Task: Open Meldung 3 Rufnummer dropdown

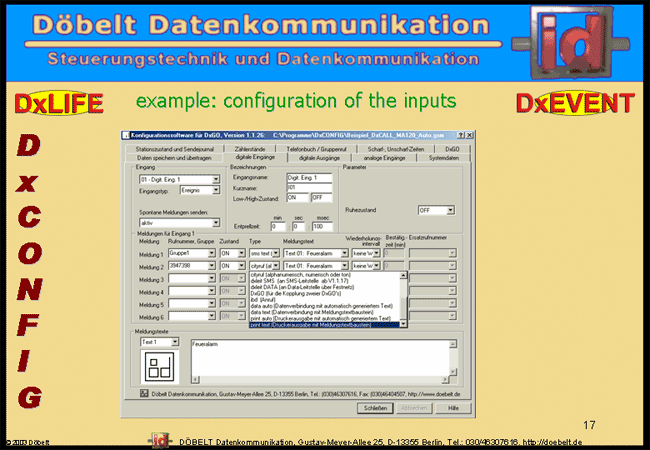Action: pyautogui.click(x=211, y=278)
